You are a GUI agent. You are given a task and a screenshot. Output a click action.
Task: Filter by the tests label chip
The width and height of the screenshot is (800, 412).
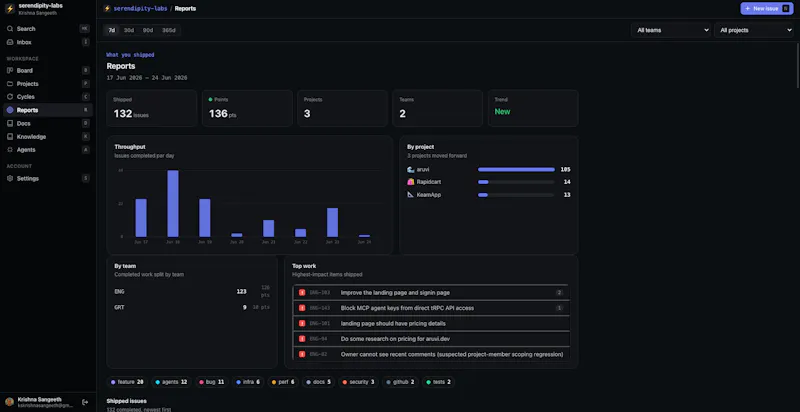click(x=439, y=382)
